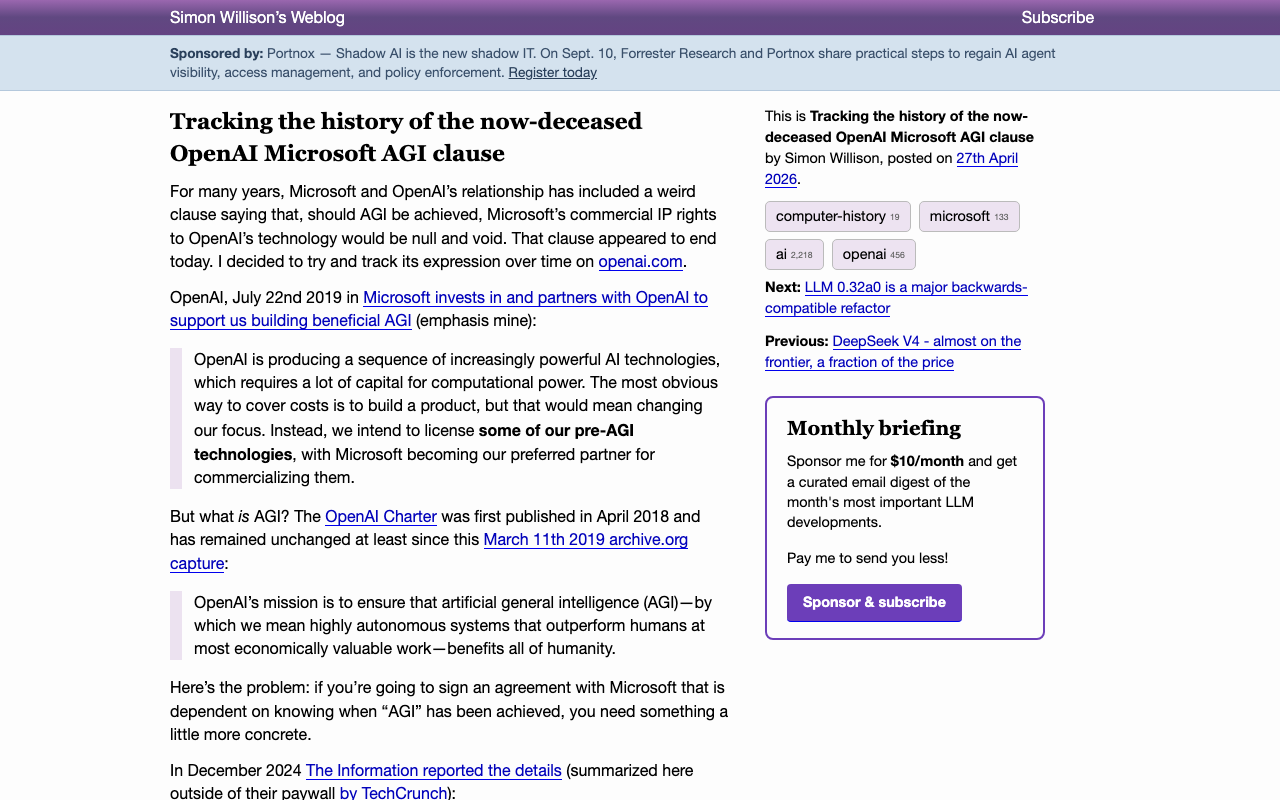Viewport: 1280px width, 800px height.
Task: Click the blockquote starting 'OpenAI's mission is'
Action: pyautogui.click(x=449, y=625)
